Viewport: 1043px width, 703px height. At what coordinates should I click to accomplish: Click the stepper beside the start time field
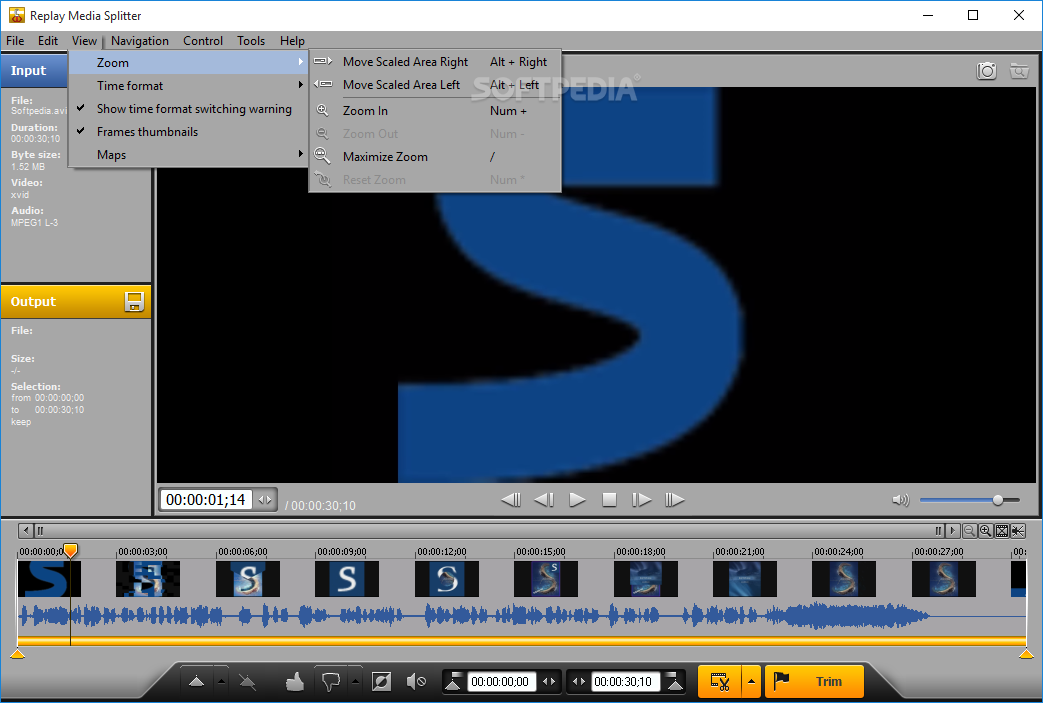549,682
